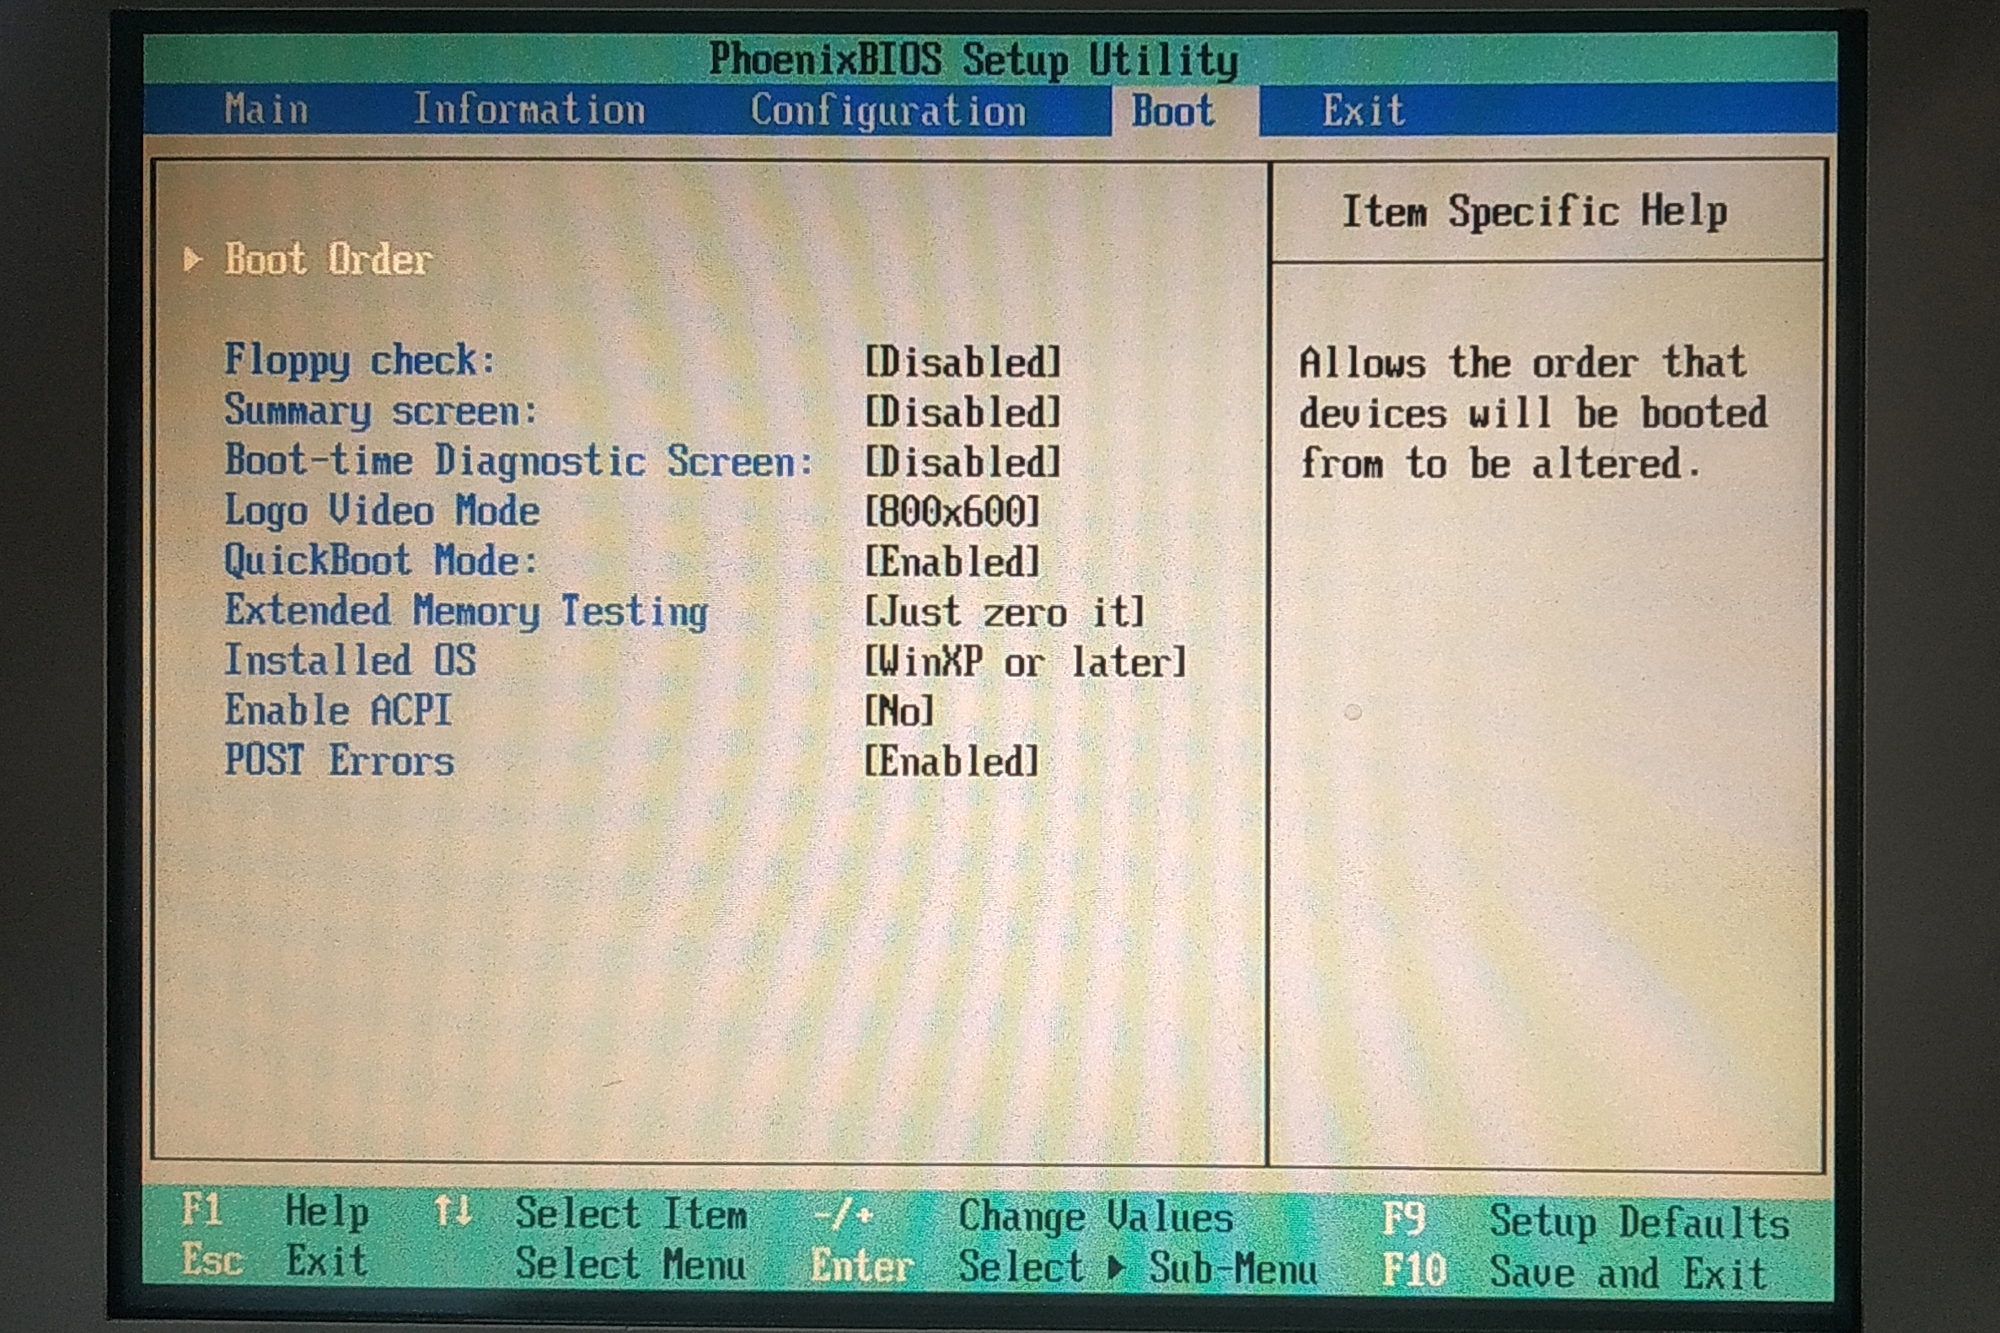Switch to the Information tab
2000x1333 pixels.
pos(529,110)
